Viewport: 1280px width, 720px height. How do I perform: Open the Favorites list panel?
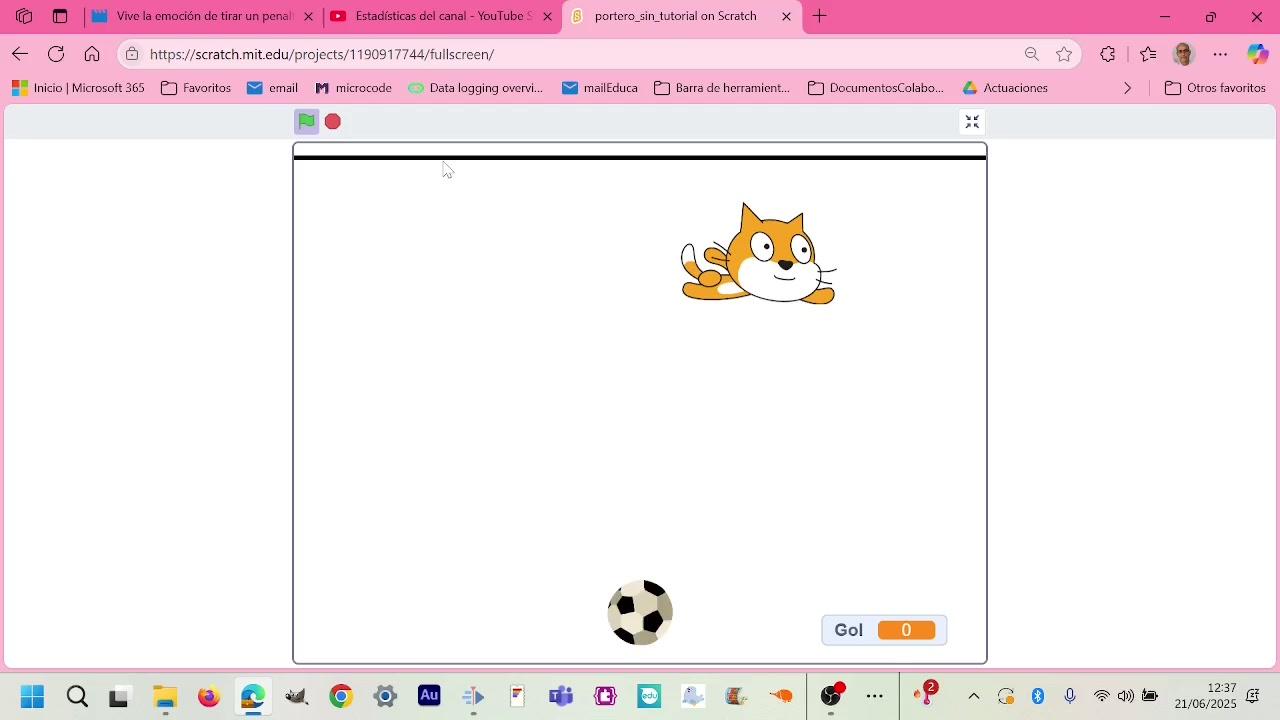click(1148, 54)
